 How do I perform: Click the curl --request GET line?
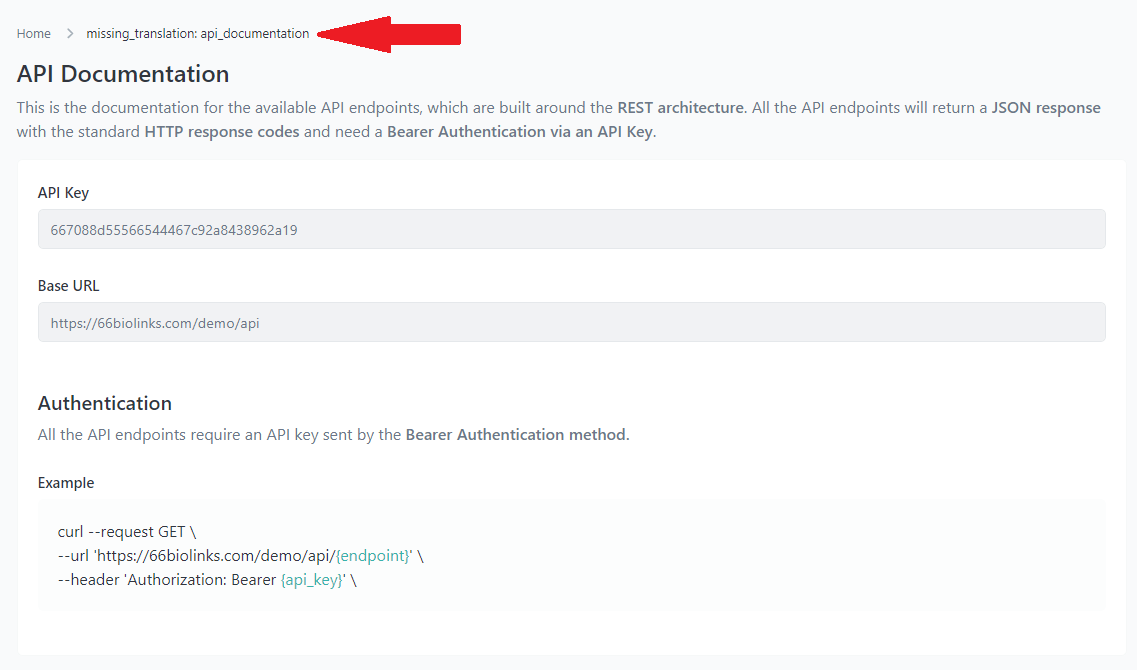pyautogui.click(x=127, y=532)
